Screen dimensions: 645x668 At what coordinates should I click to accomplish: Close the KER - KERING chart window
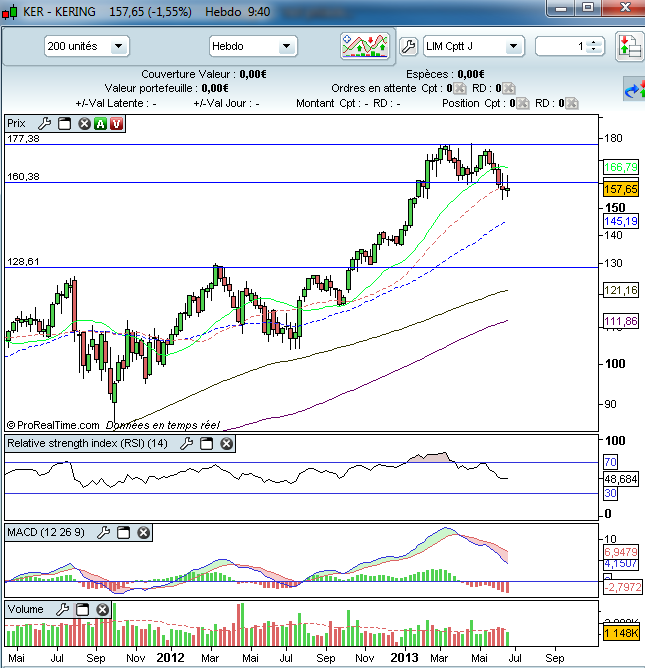point(625,8)
